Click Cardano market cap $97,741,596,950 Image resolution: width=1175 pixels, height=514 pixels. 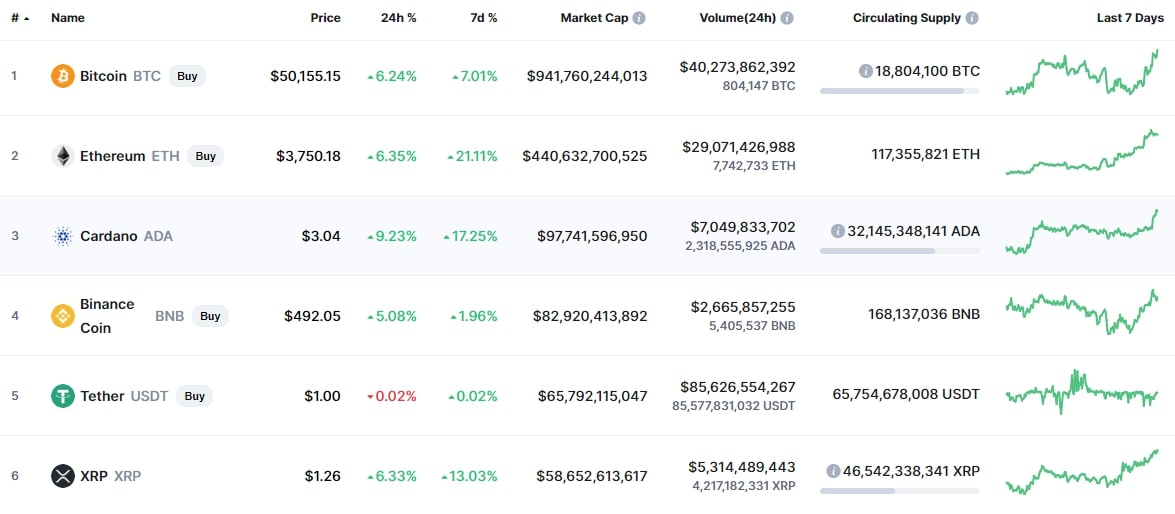pyautogui.click(x=593, y=237)
